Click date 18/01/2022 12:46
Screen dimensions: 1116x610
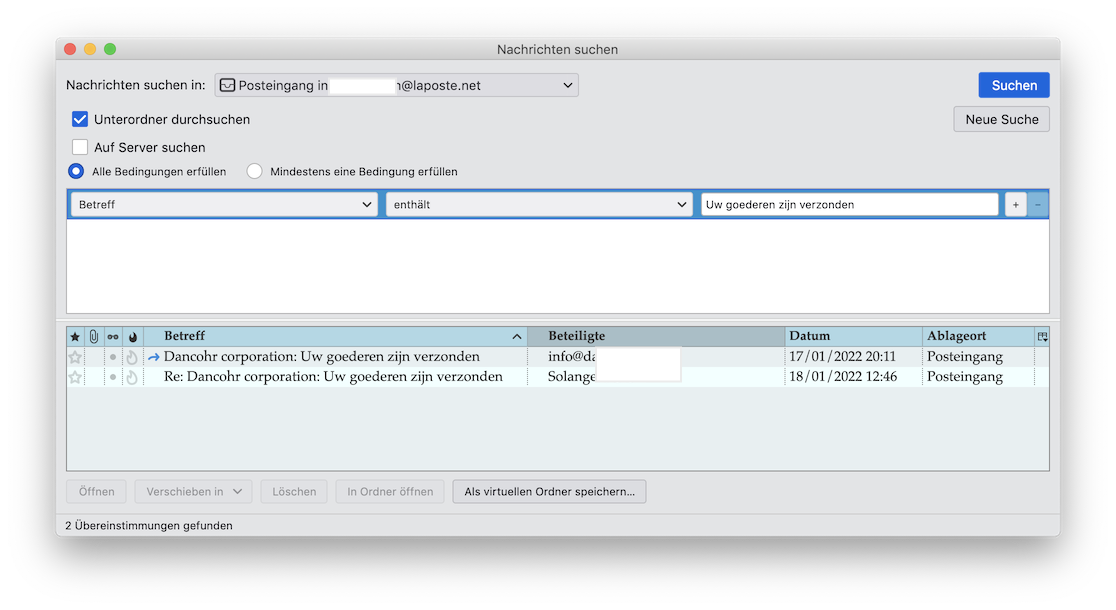[x=843, y=377]
